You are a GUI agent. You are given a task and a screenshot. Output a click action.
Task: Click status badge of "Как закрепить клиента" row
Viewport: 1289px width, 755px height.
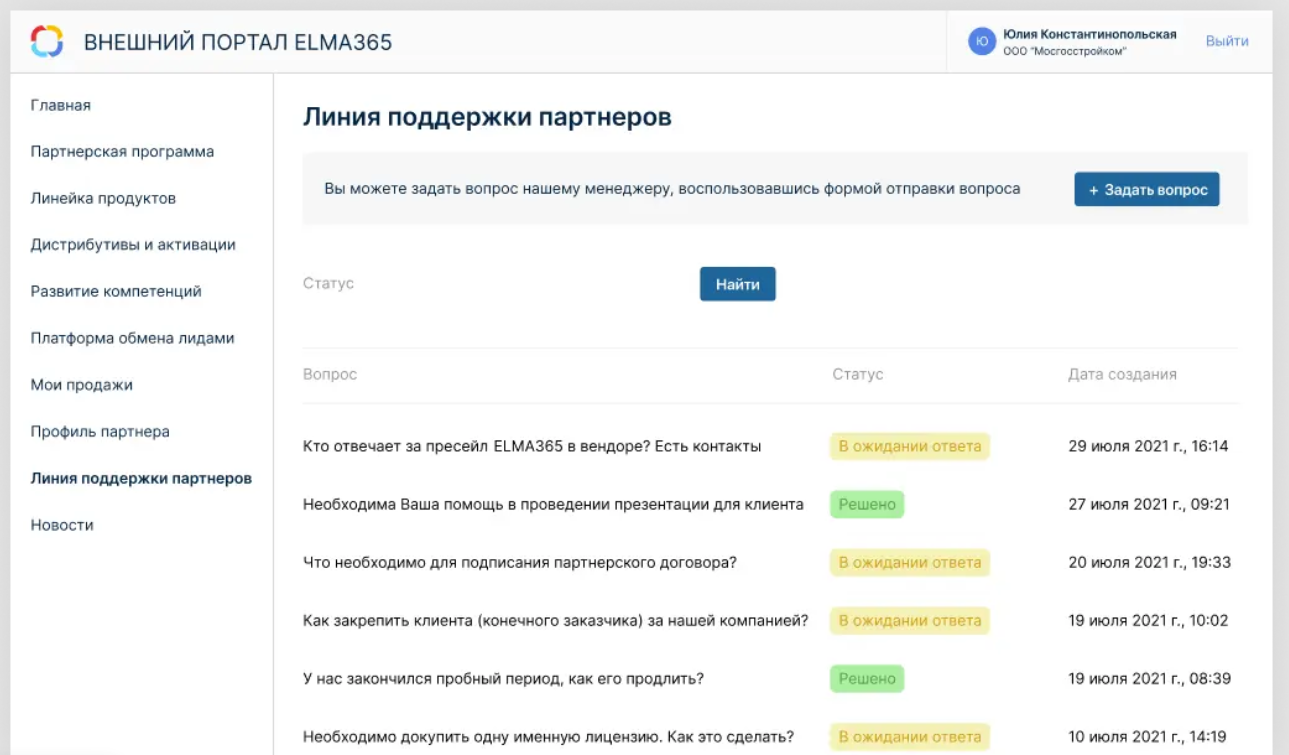pyautogui.click(x=910, y=620)
